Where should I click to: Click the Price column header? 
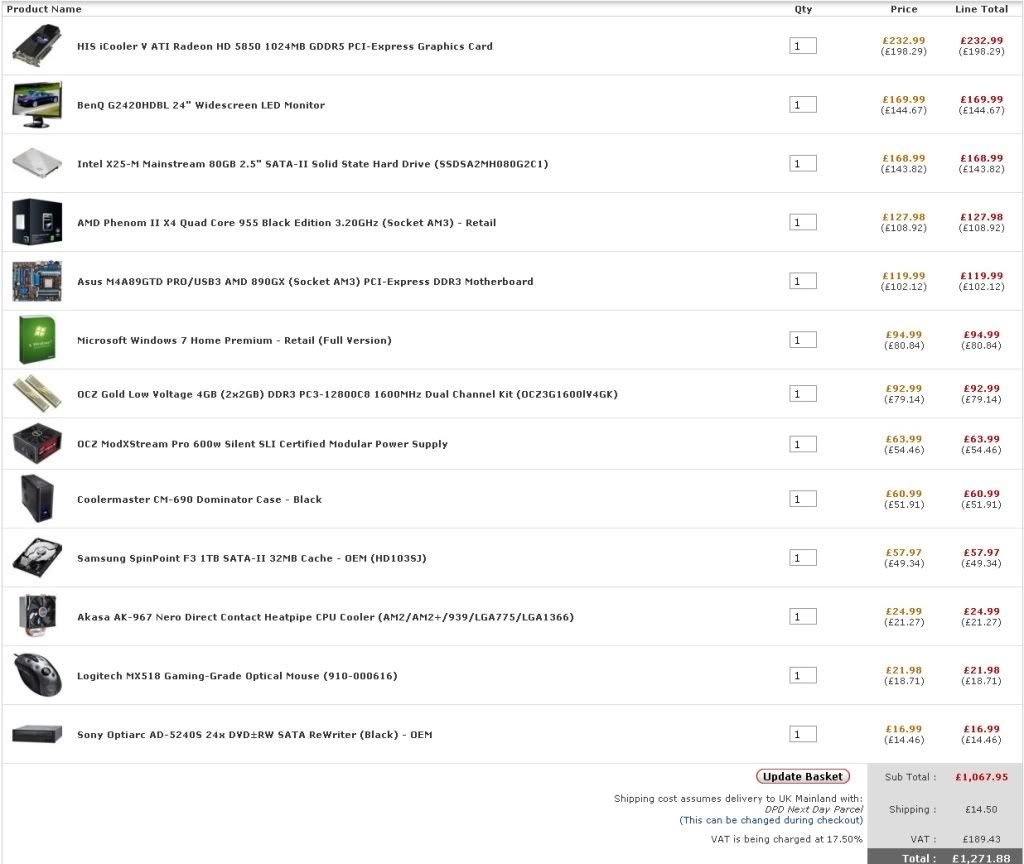904,9
